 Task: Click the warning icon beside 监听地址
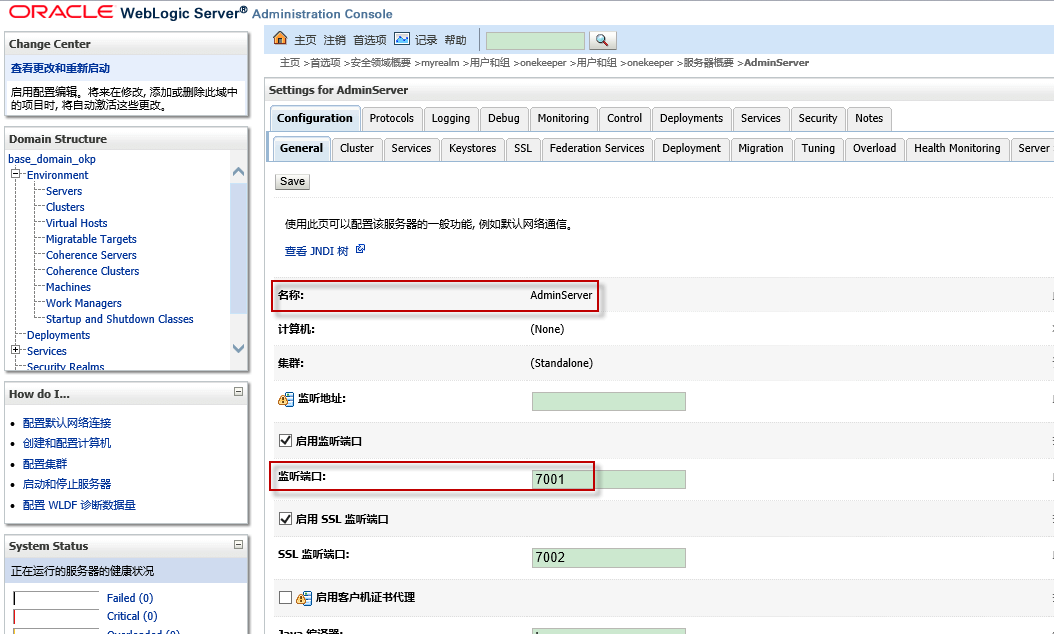286,399
